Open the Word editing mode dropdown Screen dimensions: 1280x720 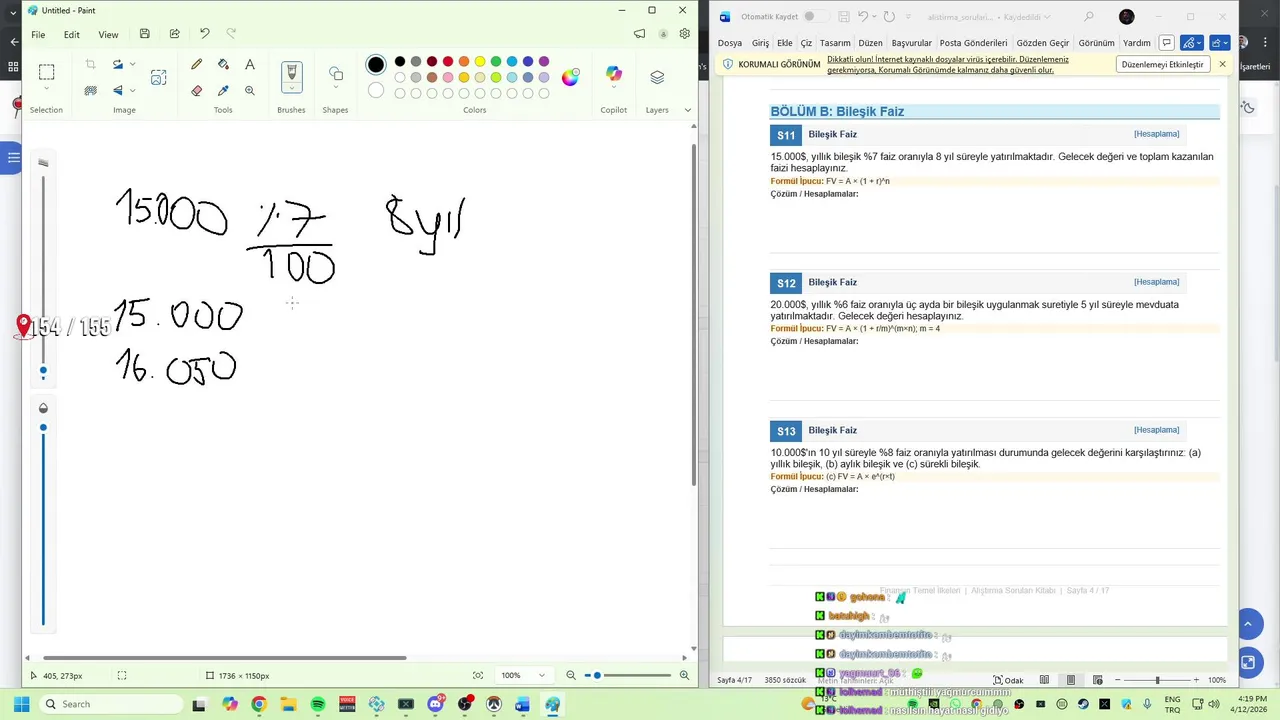1190,43
